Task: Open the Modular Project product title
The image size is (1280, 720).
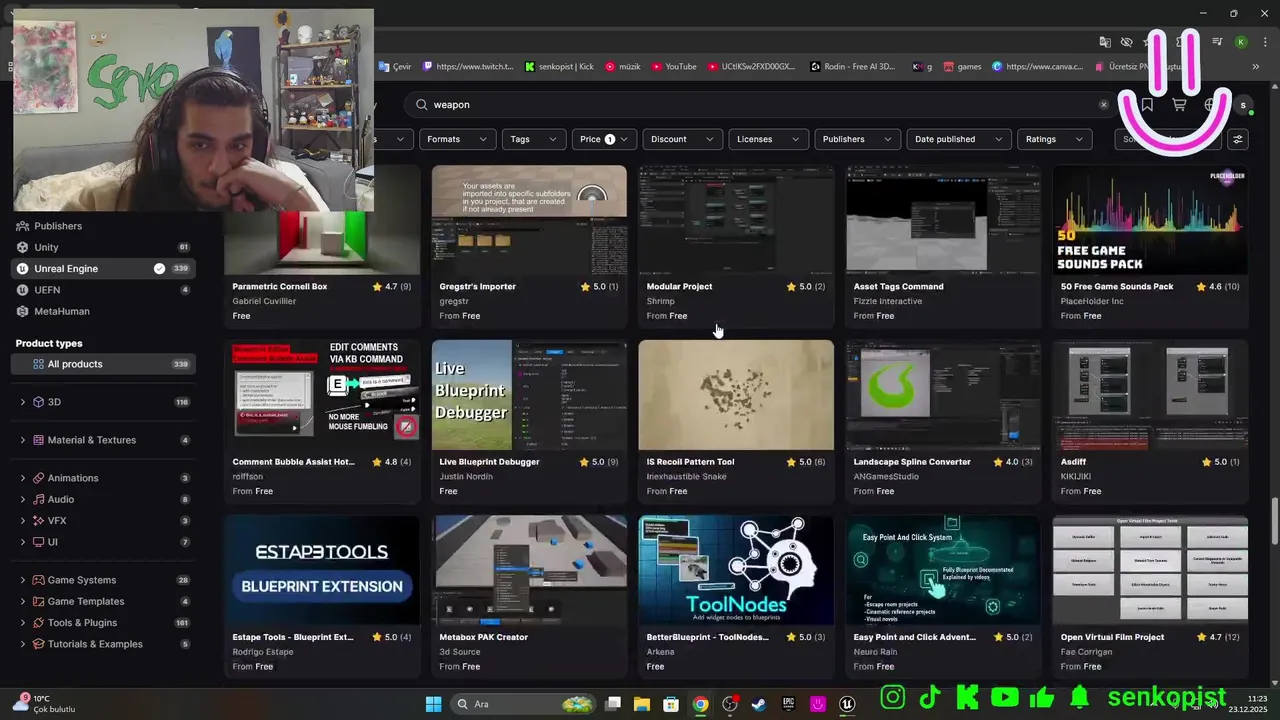Action: click(x=679, y=287)
